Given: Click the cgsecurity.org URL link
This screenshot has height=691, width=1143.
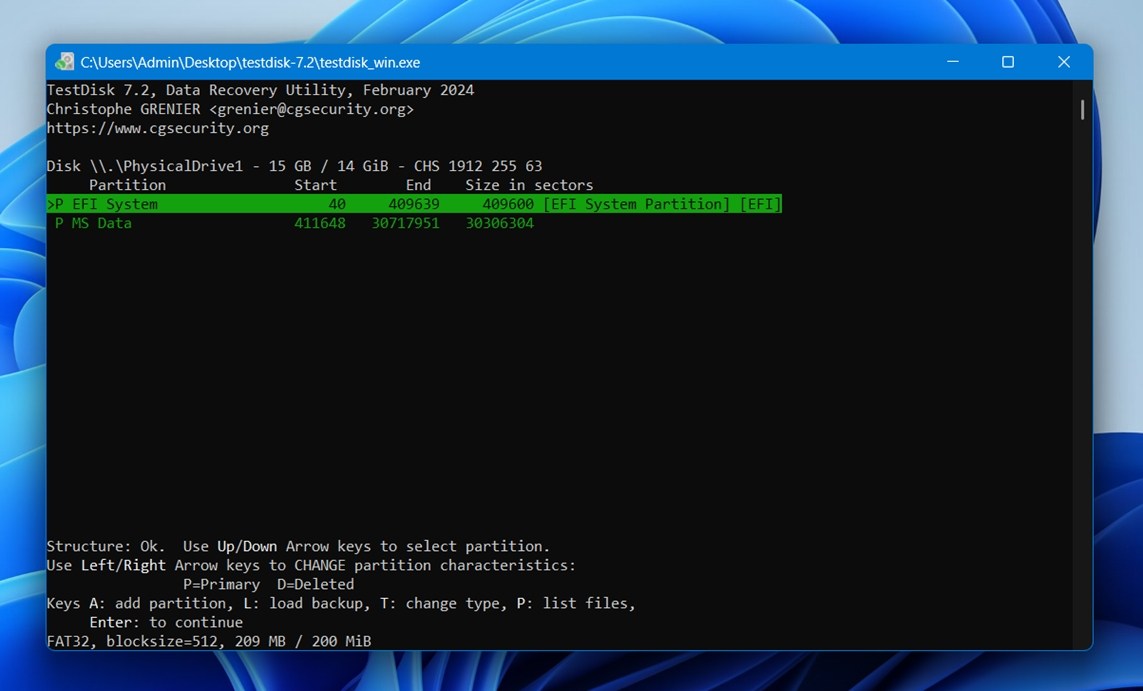Looking at the screenshot, I should click(x=157, y=127).
